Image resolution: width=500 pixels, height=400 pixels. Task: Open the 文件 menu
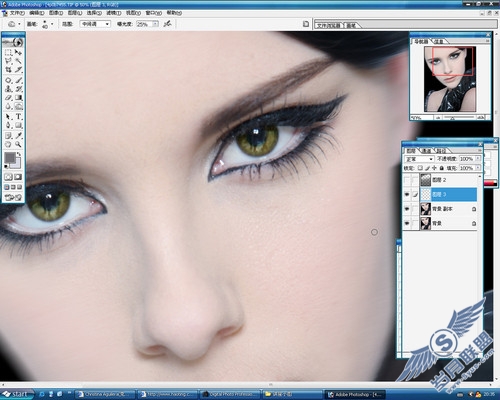(x=17, y=13)
